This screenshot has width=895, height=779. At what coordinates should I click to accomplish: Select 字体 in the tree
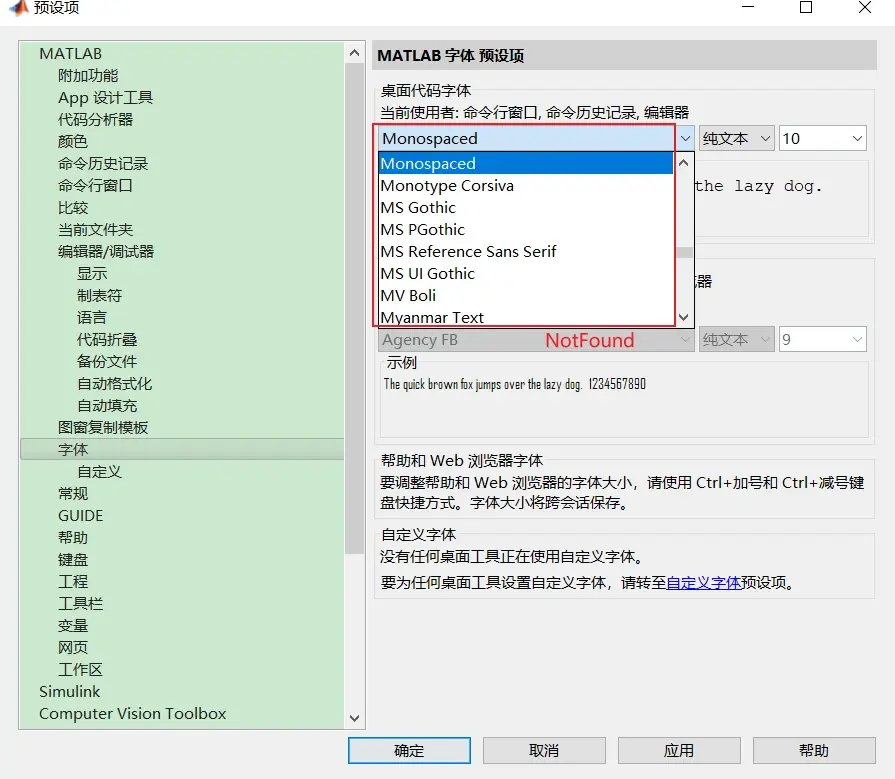point(182,450)
